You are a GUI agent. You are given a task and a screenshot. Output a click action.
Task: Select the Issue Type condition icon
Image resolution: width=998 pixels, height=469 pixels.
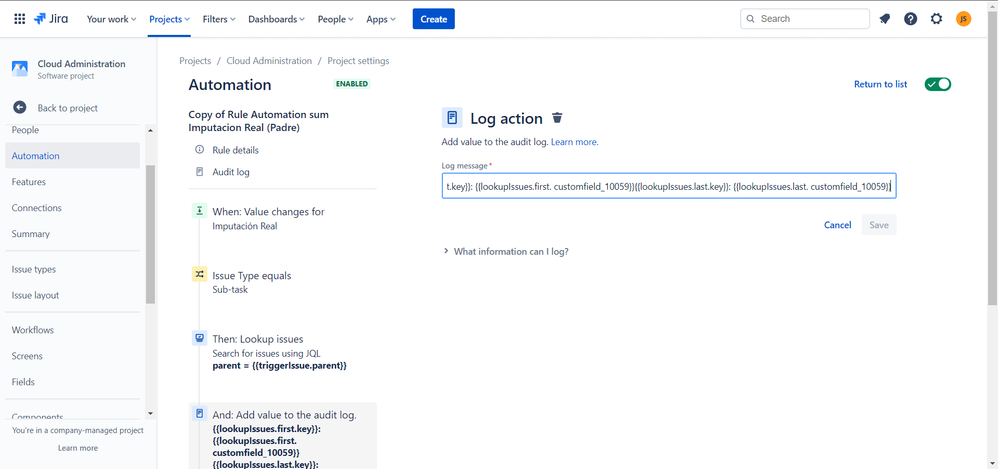[x=199, y=274]
